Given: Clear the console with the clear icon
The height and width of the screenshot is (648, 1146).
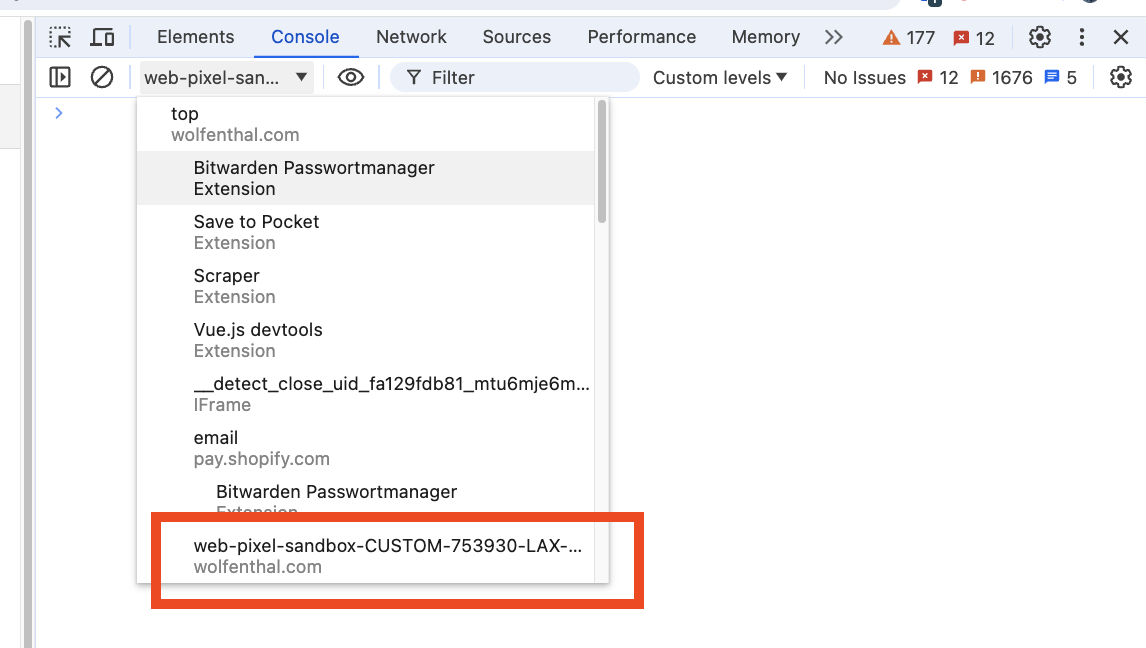Looking at the screenshot, I should click(102, 77).
